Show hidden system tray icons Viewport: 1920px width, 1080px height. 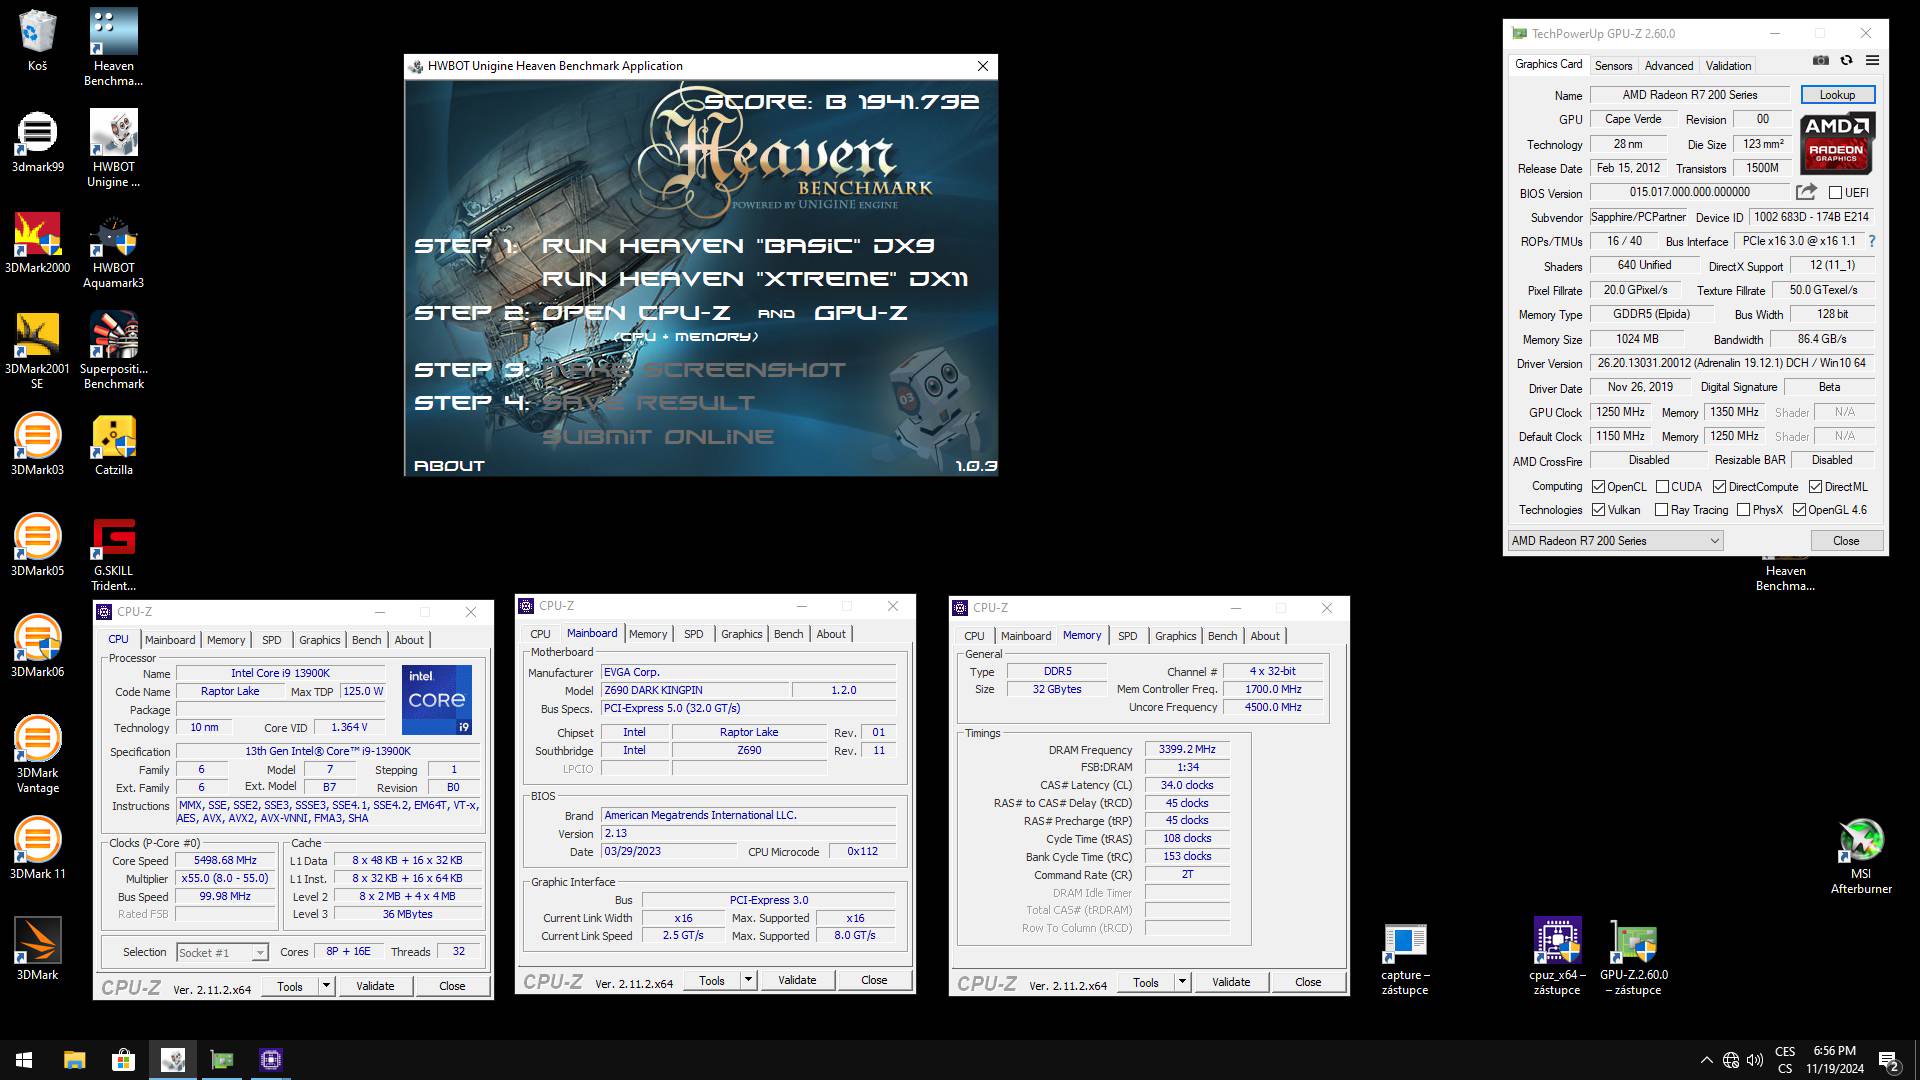tap(1706, 1060)
